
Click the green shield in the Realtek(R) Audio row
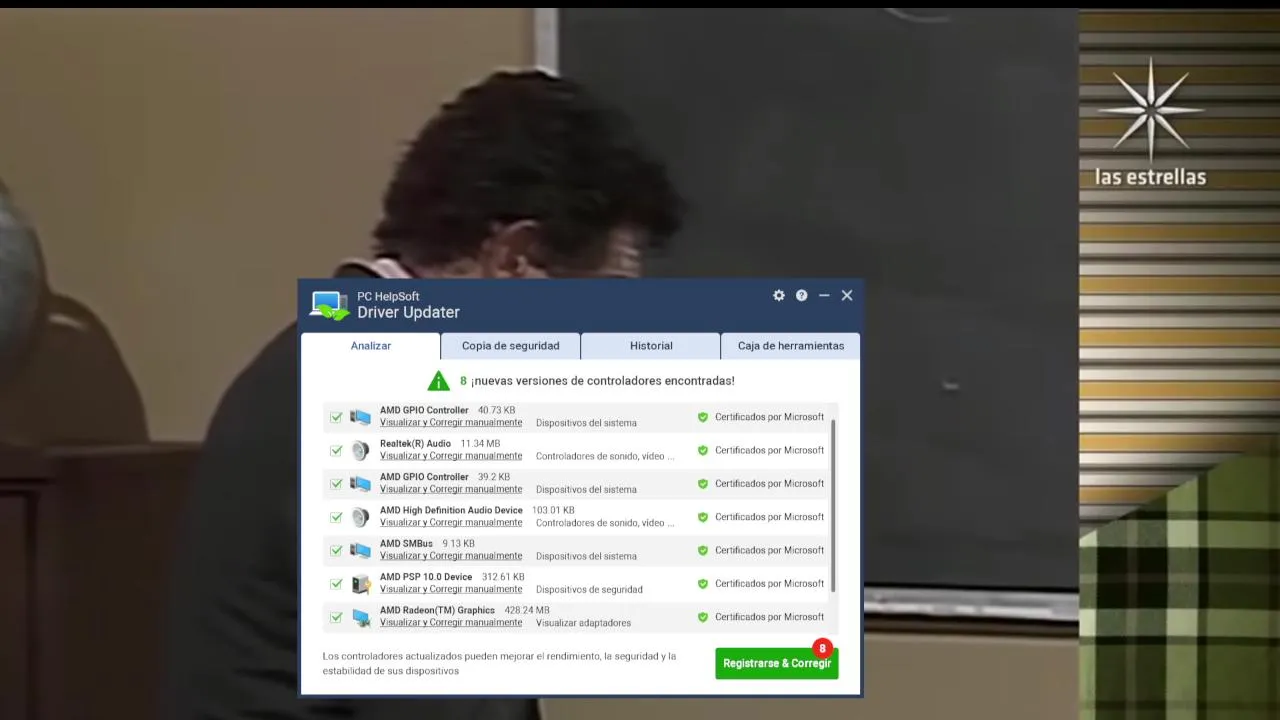[x=703, y=450]
